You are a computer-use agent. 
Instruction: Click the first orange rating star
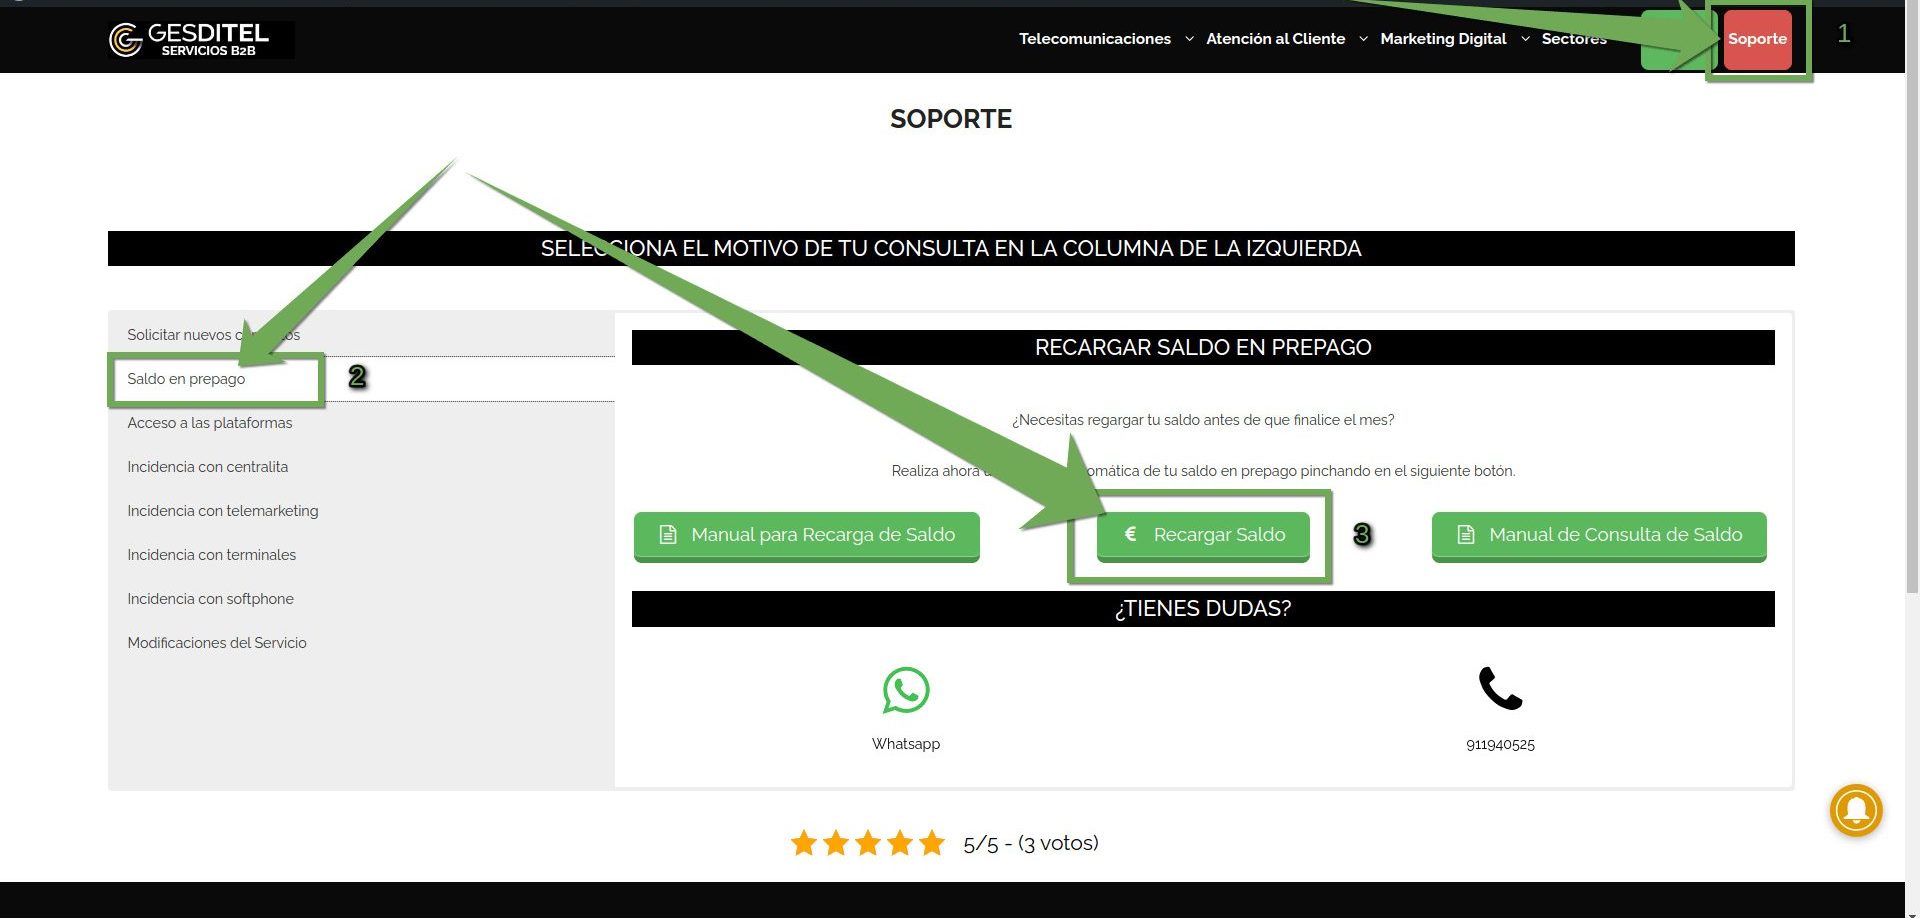coord(803,843)
